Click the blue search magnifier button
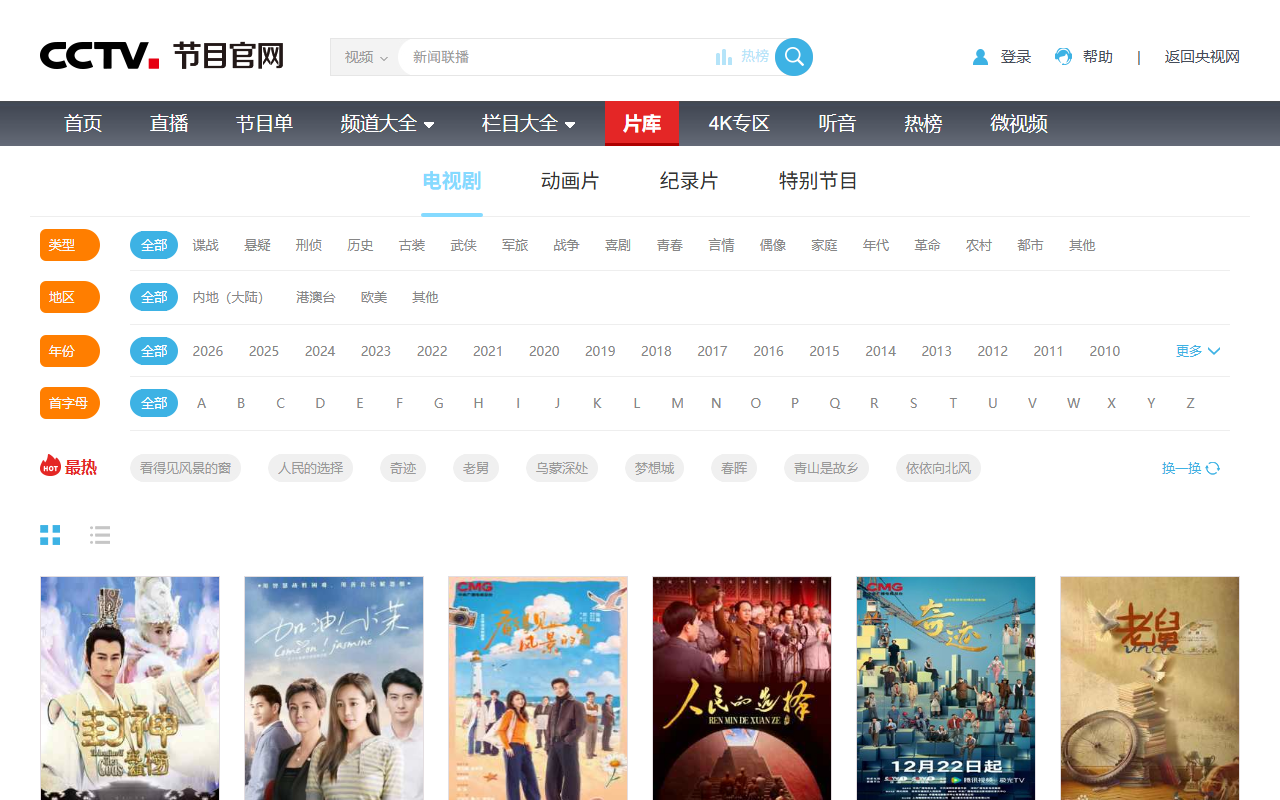1280x800 pixels. point(794,57)
